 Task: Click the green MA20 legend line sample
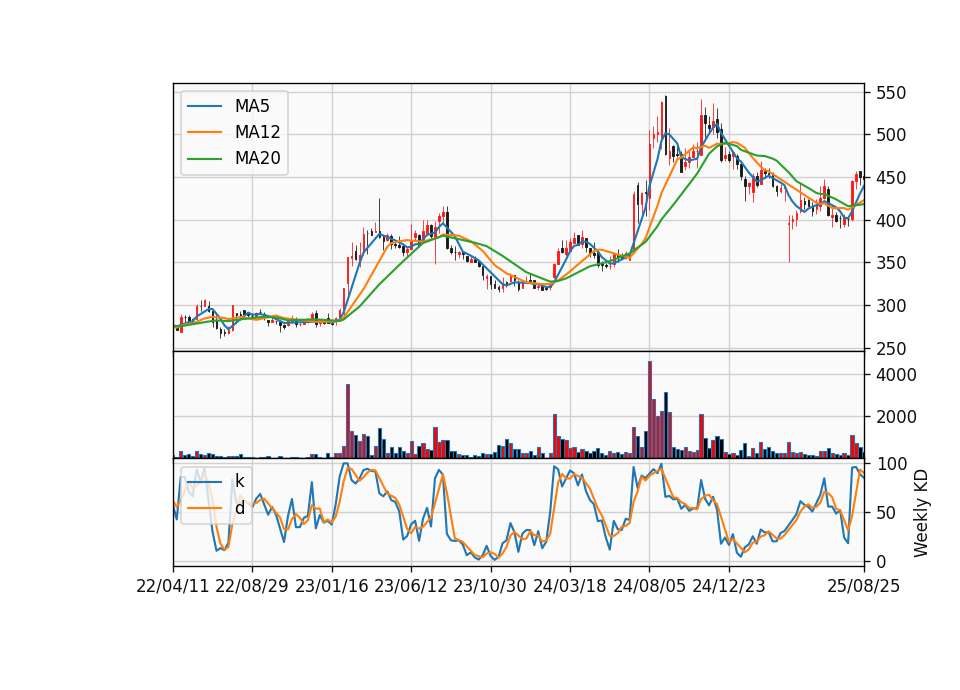(204, 159)
